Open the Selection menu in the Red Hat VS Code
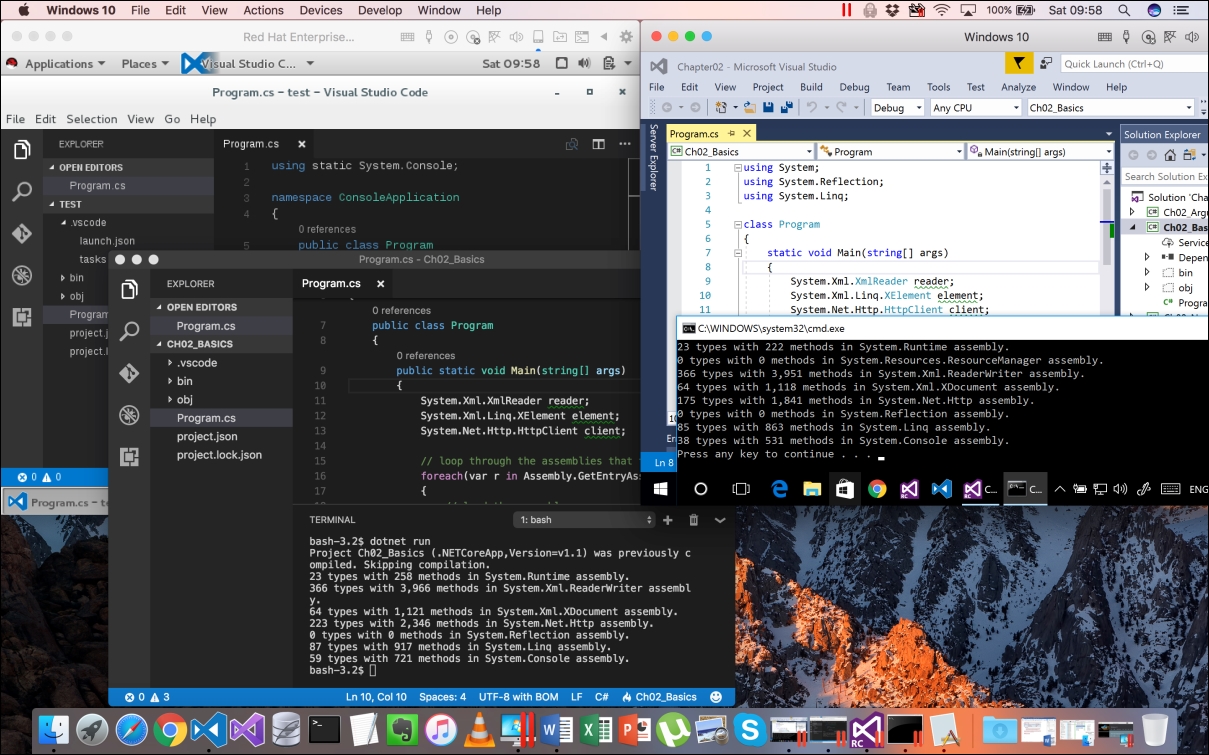 (92, 118)
